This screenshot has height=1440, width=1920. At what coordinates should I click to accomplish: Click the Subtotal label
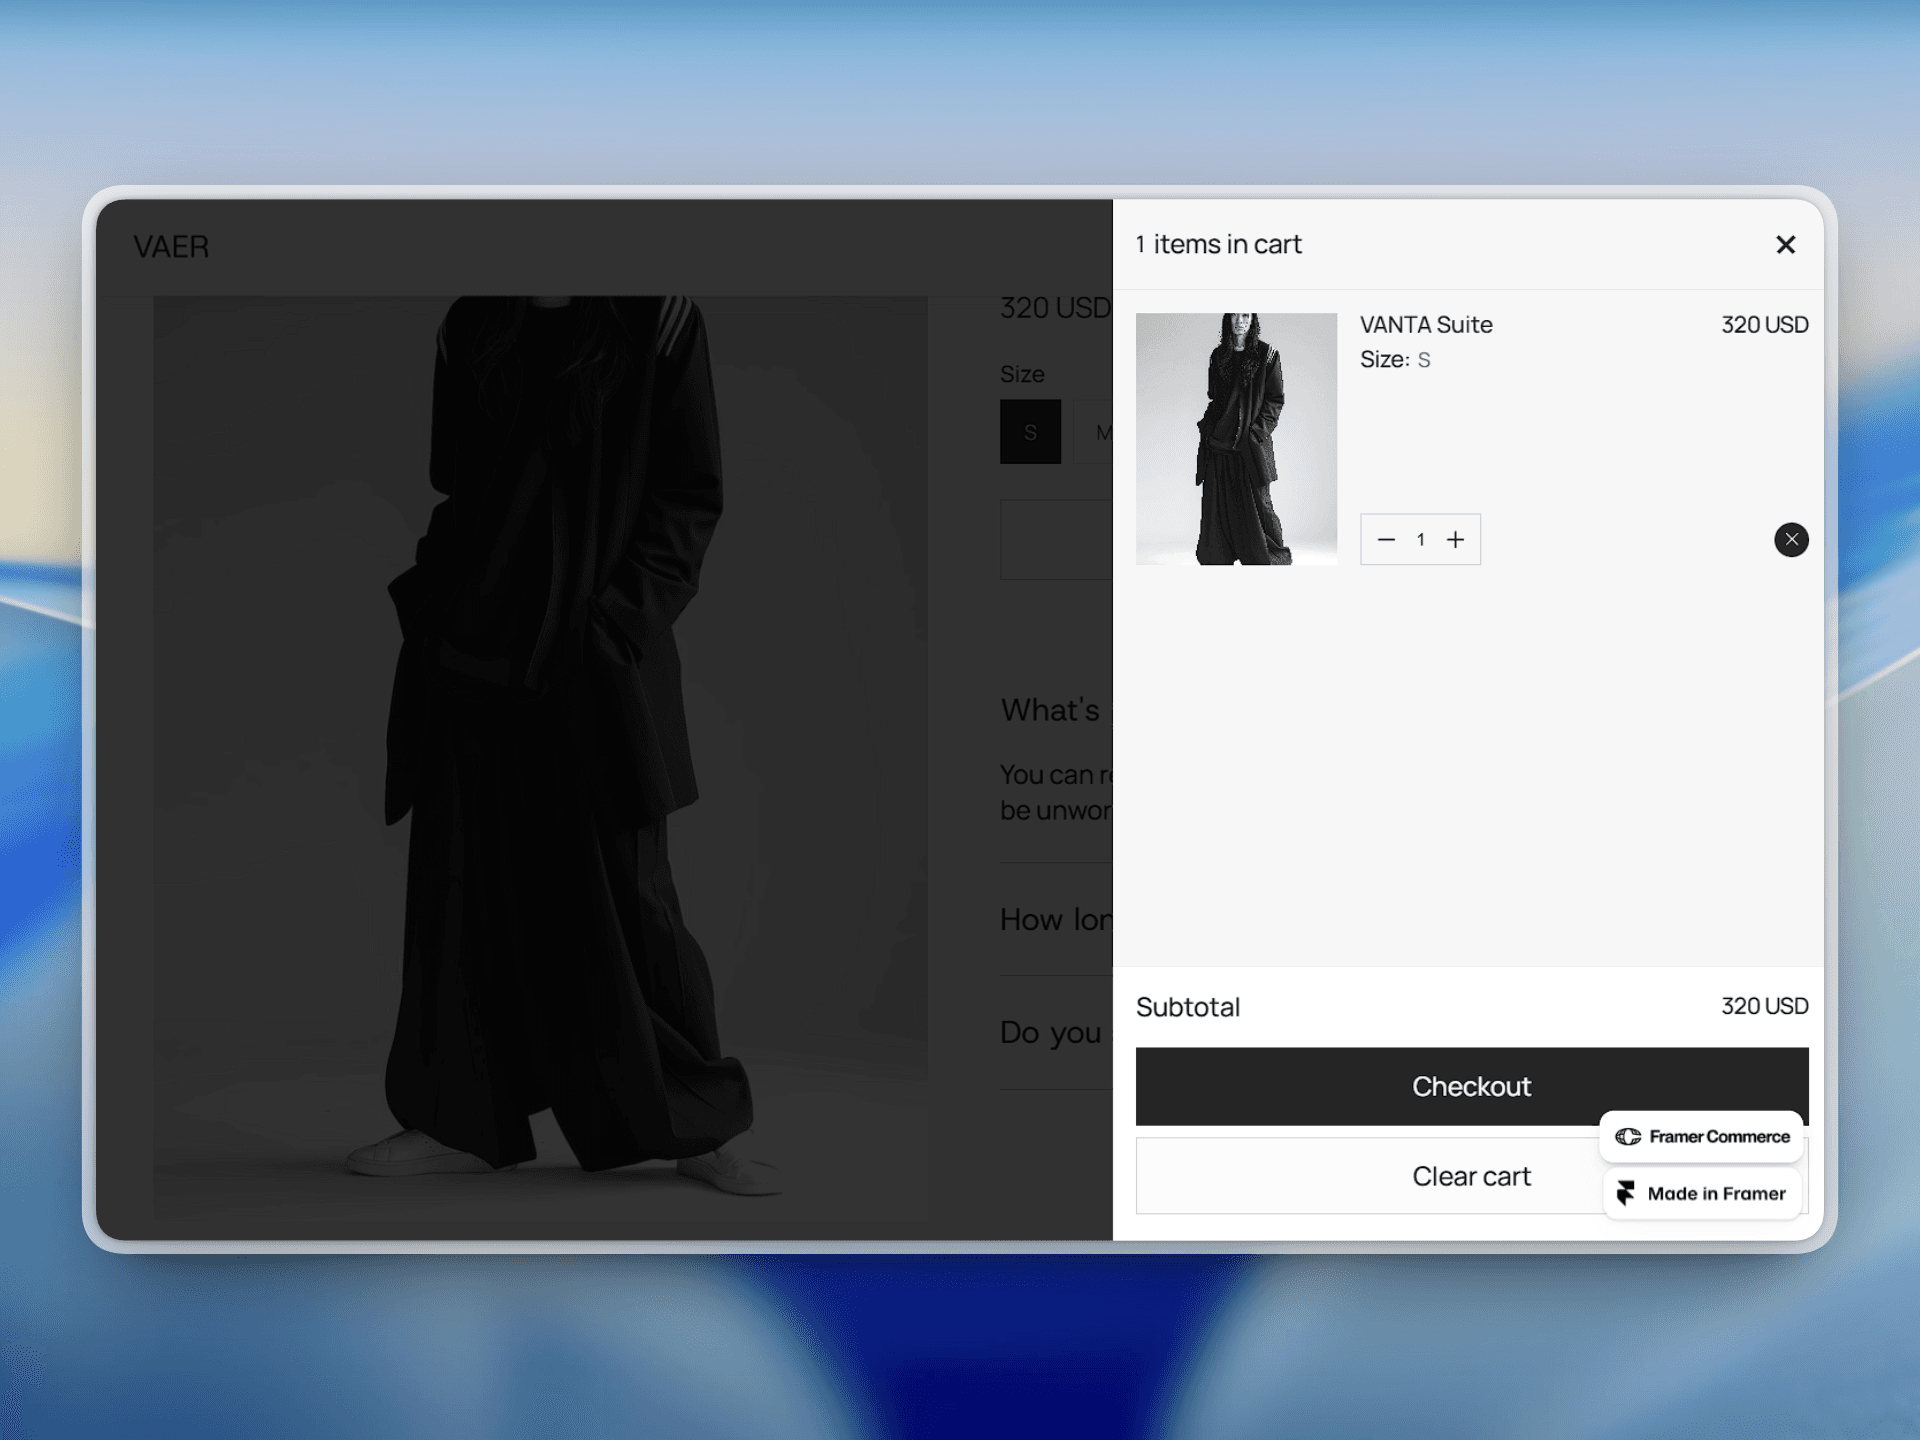[1188, 1007]
